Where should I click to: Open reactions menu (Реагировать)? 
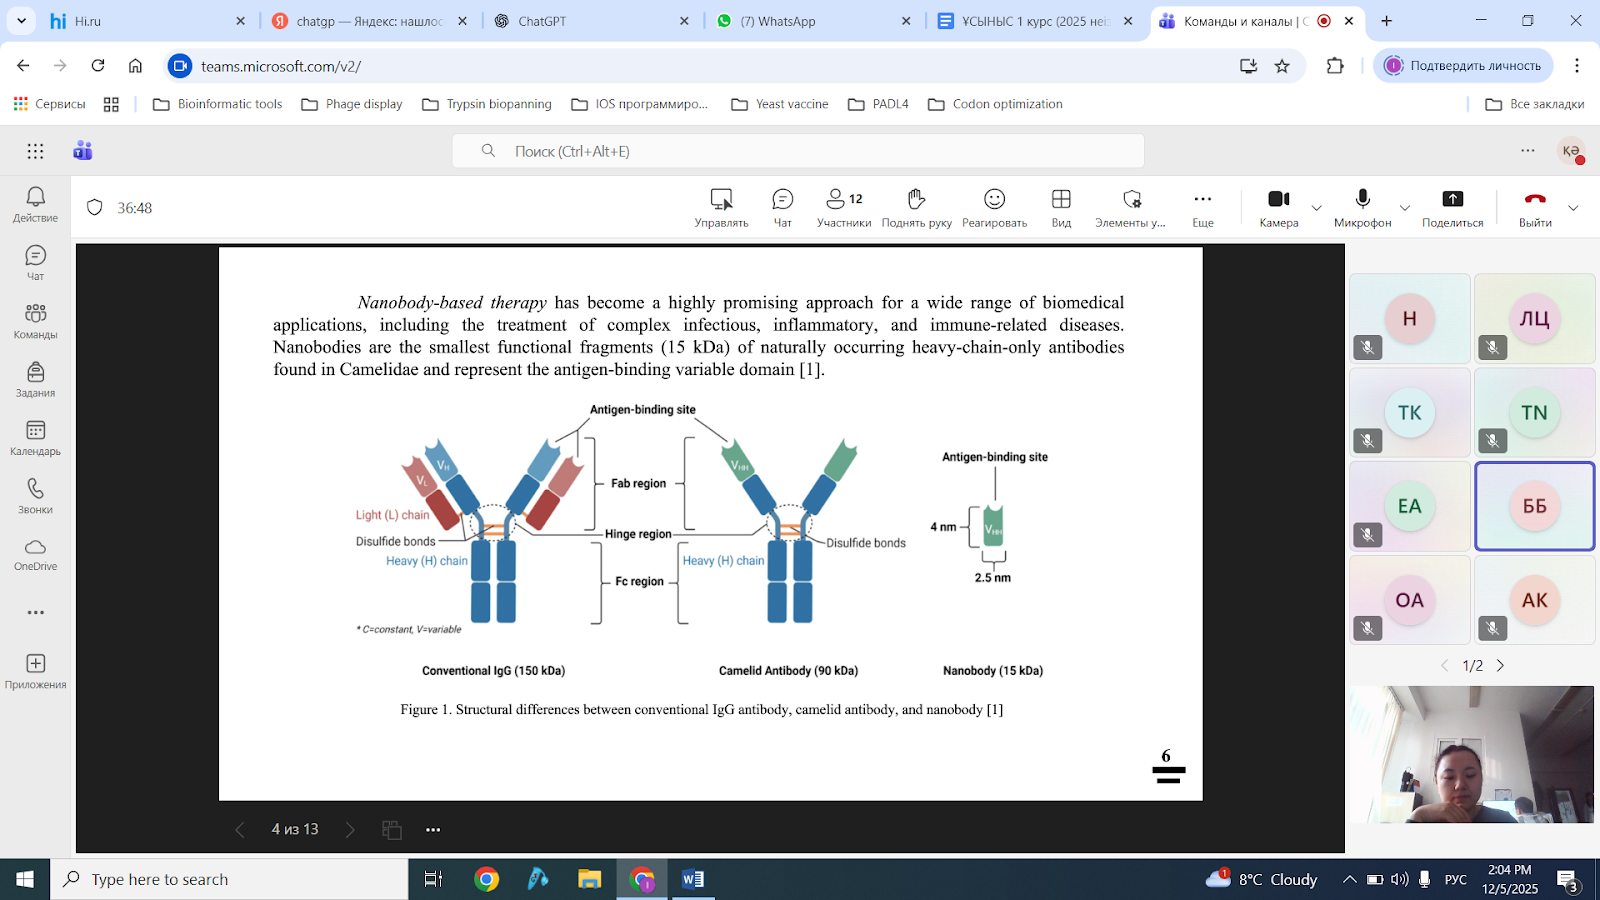(994, 207)
